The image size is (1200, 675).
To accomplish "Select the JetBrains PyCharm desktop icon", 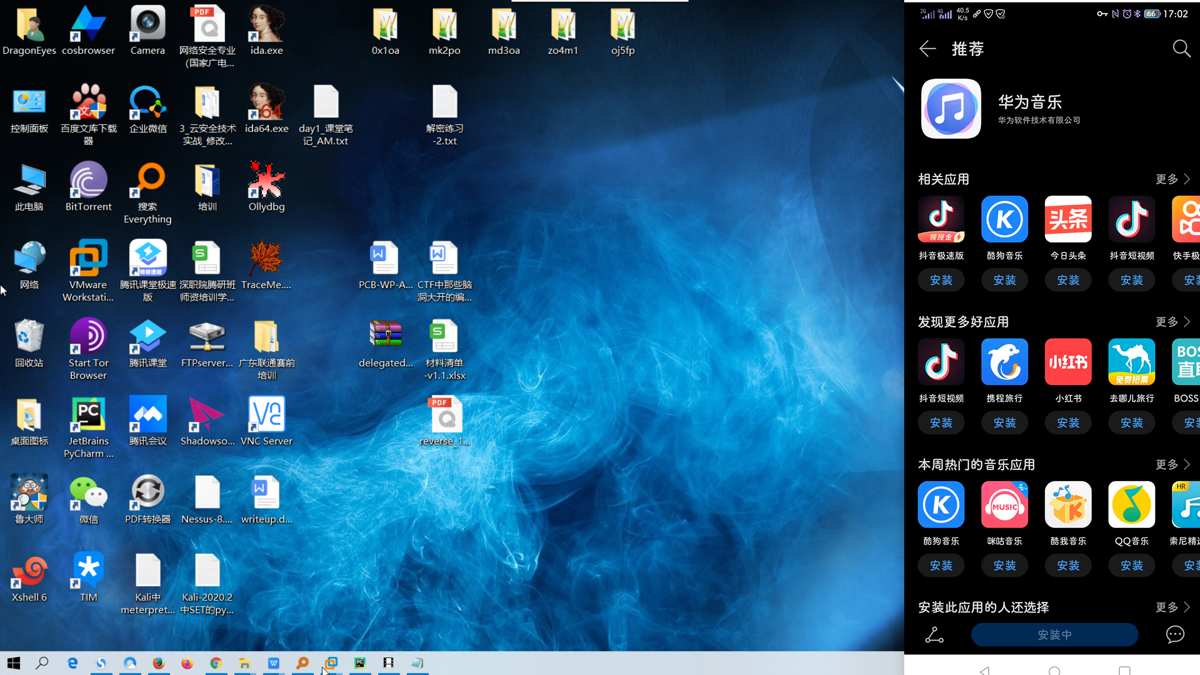I will [x=88, y=427].
